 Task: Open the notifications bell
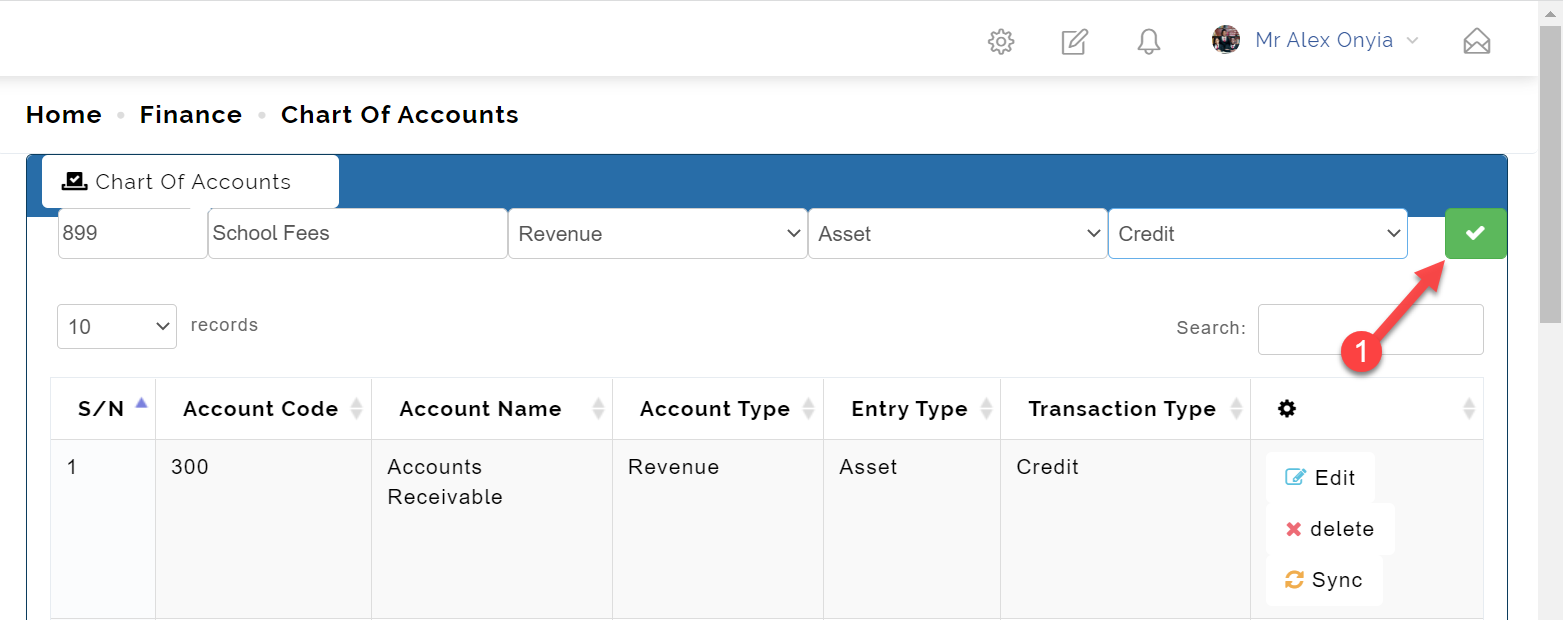tap(1149, 41)
